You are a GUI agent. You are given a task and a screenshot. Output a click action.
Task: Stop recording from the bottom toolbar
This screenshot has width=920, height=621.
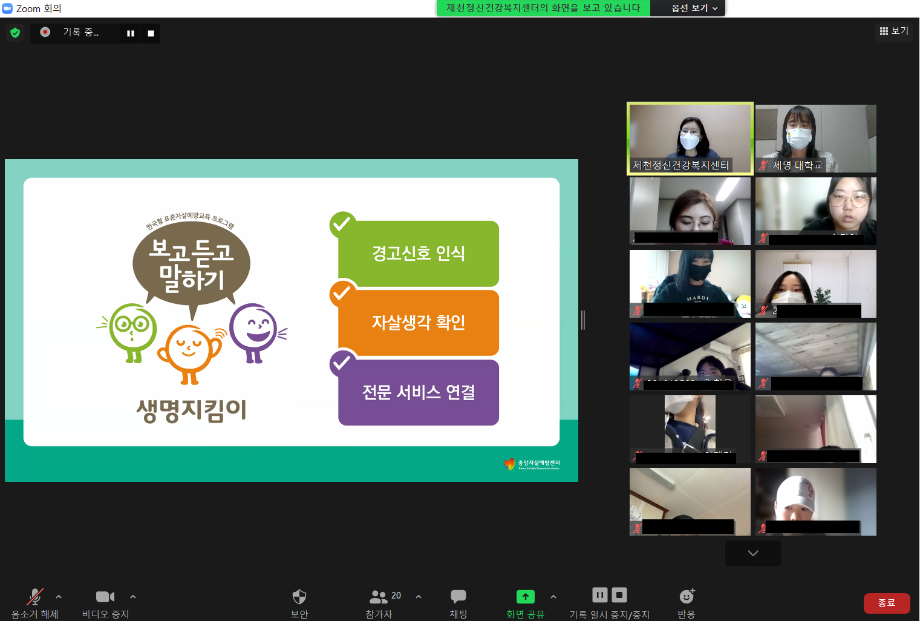pos(620,595)
